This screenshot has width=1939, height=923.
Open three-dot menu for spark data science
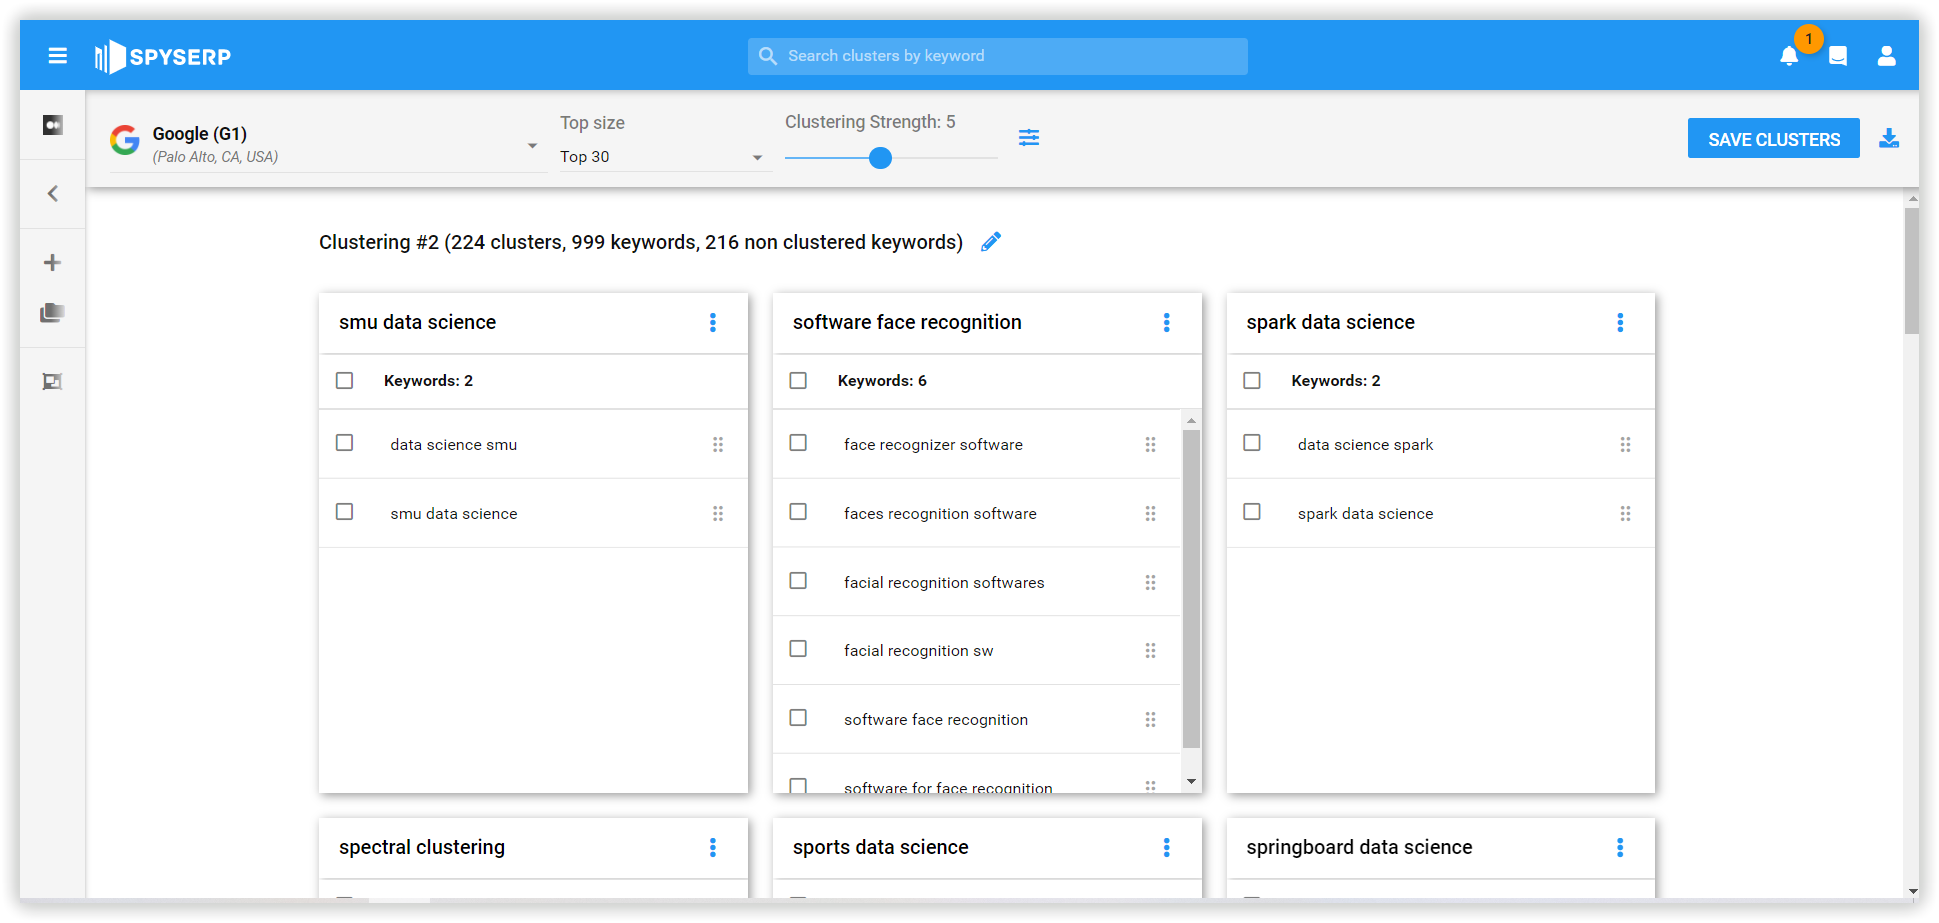(1620, 322)
